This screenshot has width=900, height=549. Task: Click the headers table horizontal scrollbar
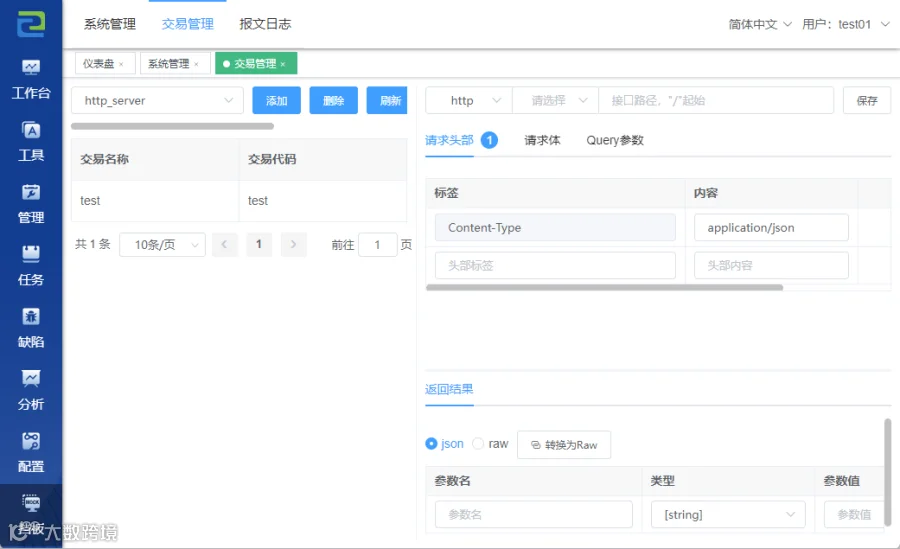point(604,287)
